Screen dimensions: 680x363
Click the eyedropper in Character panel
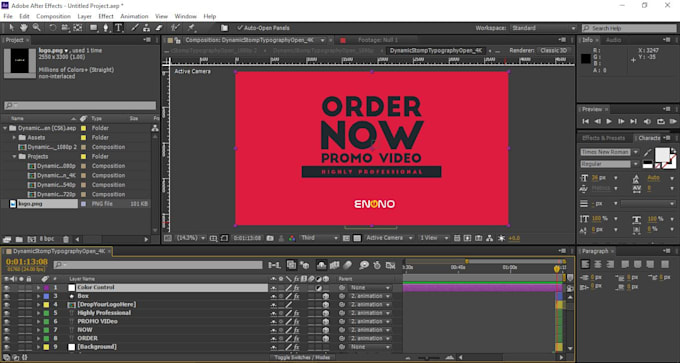point(647,152)
